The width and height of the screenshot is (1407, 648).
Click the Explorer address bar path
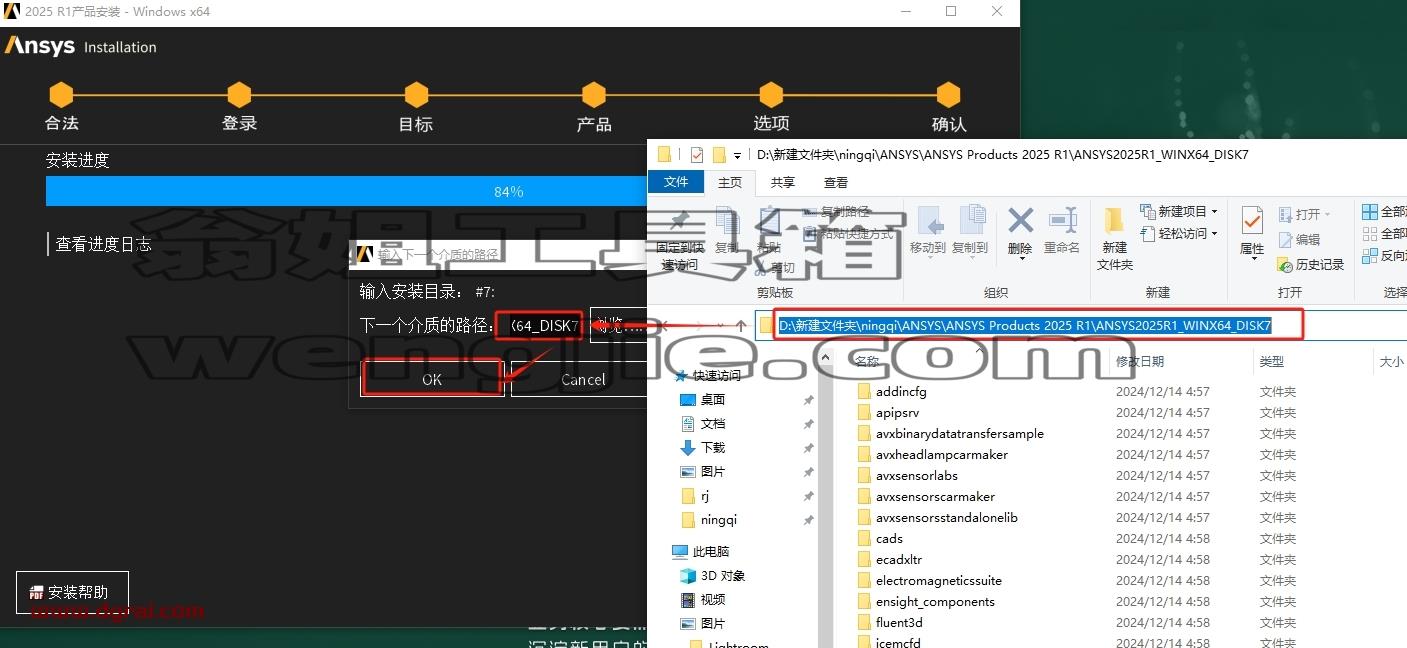coord(1025,326)
